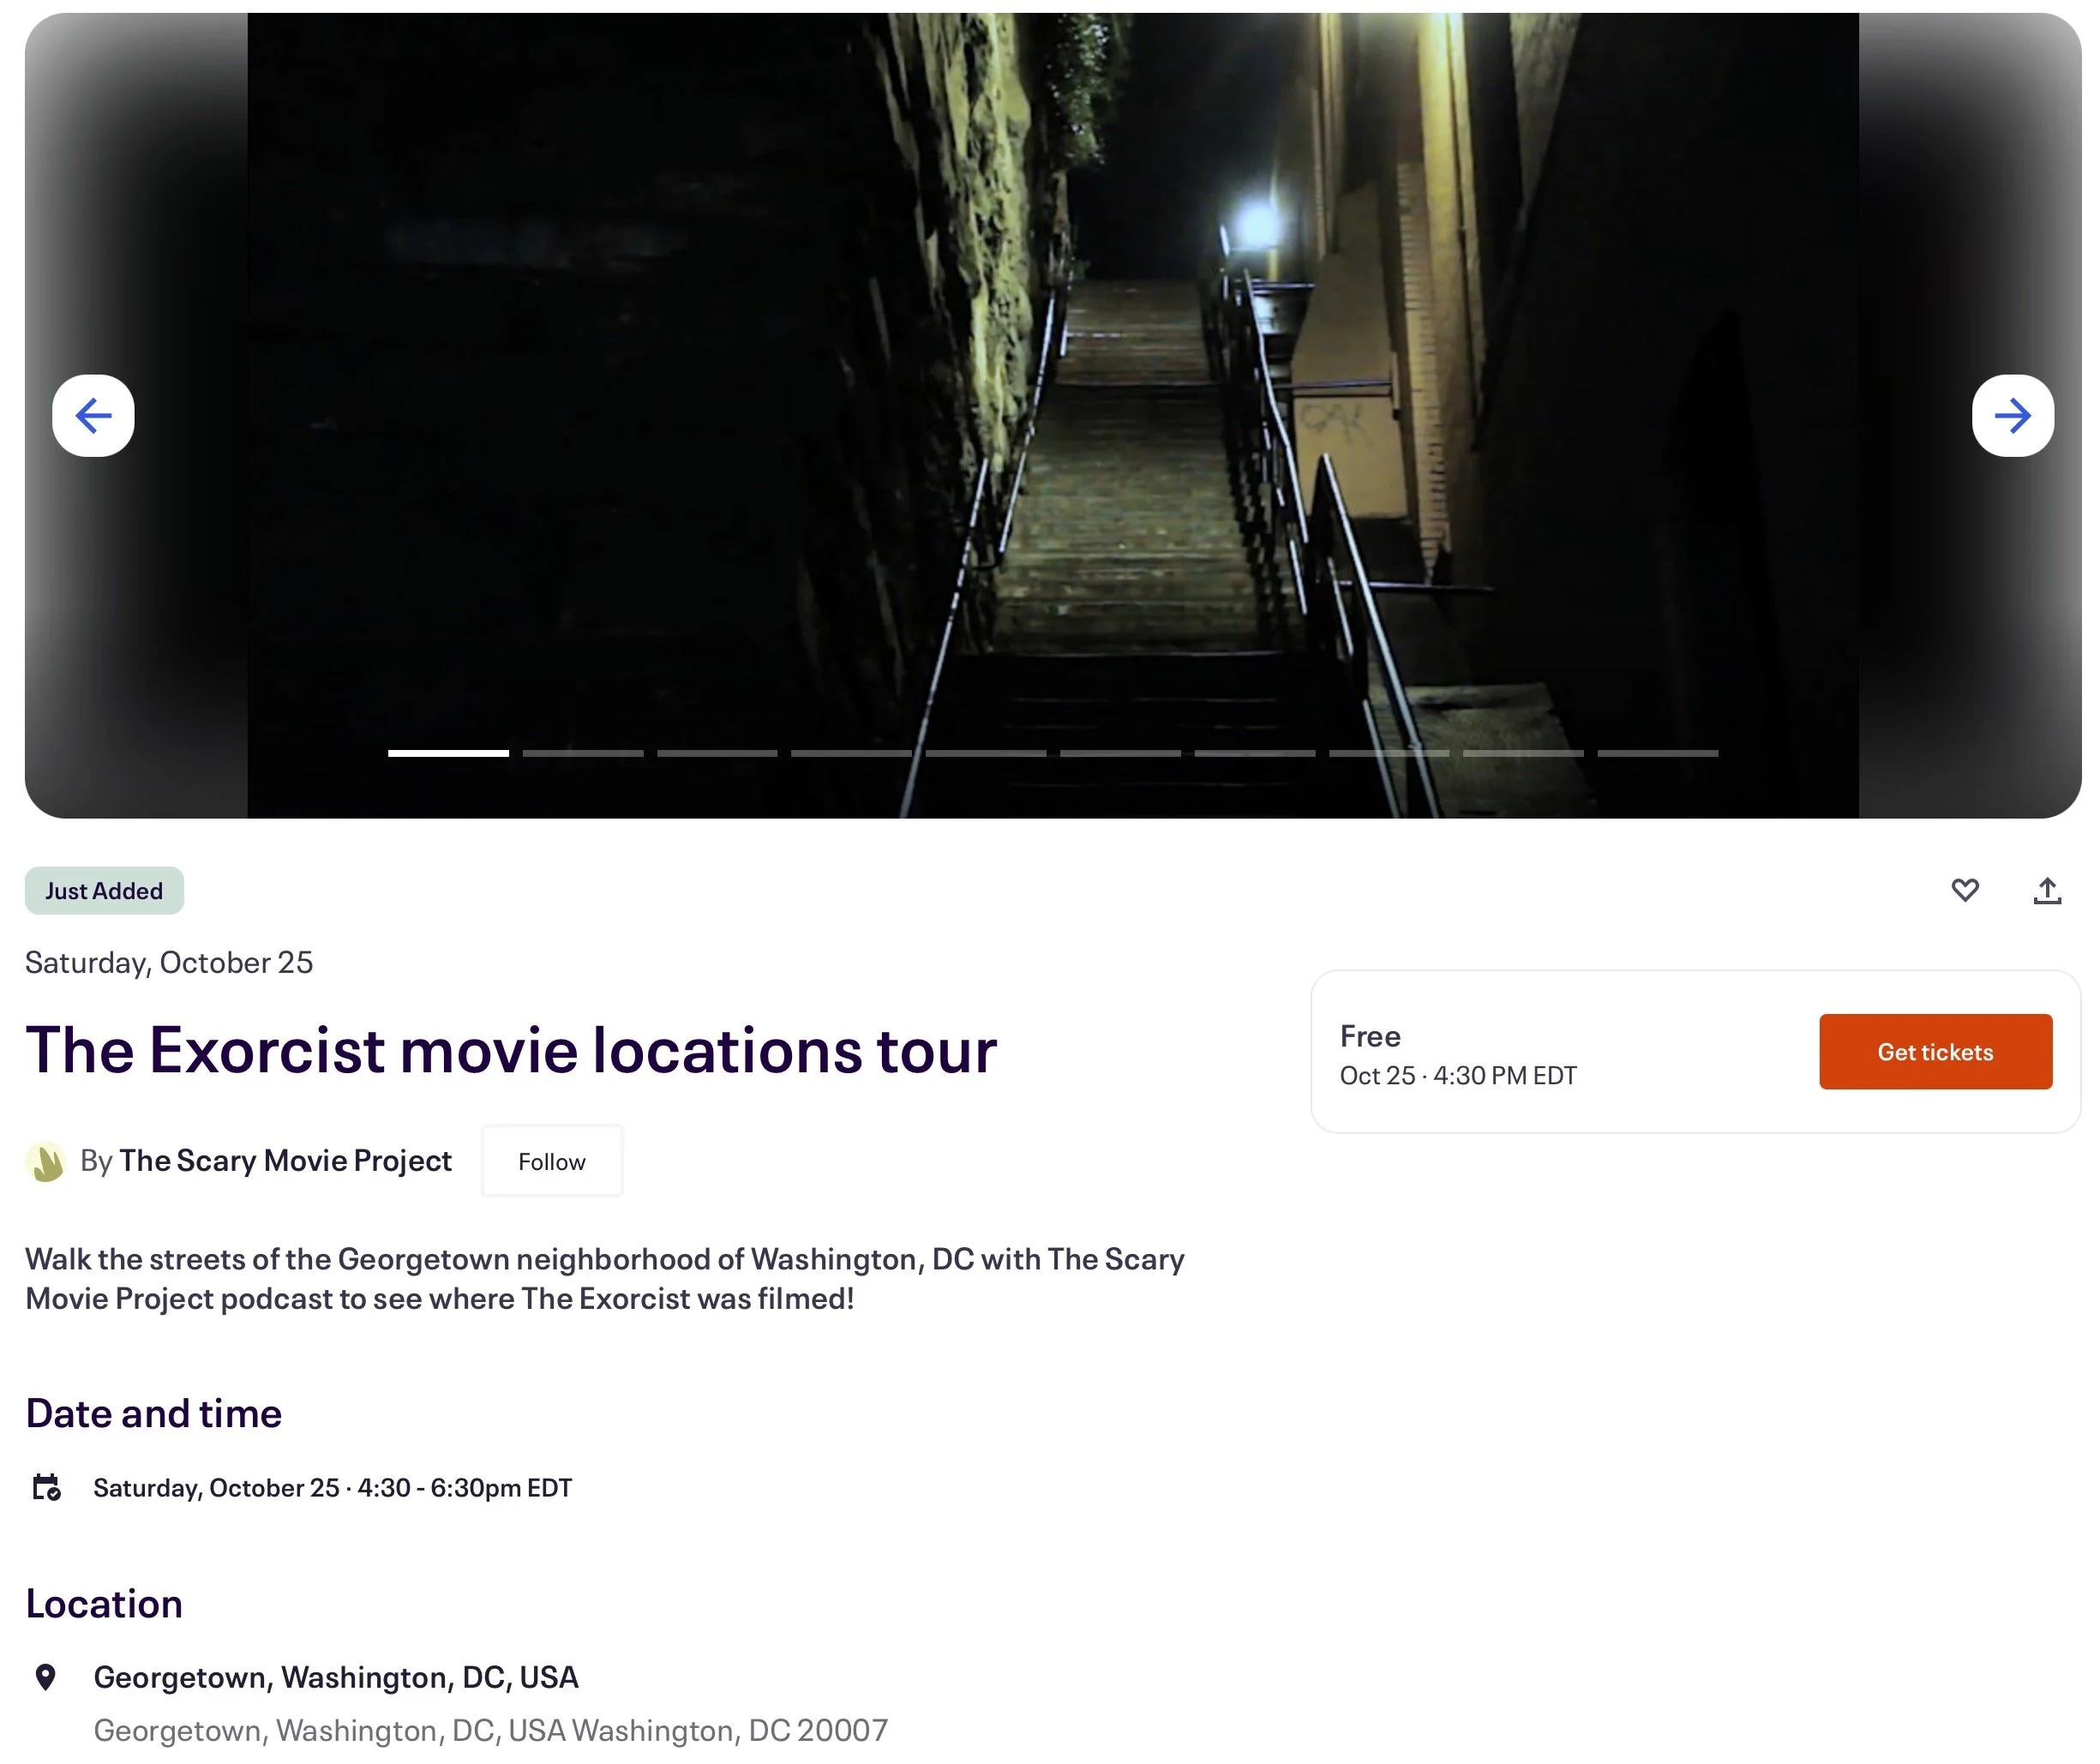Click The Scary Movie Project organizer avatar
This screenshot has height=1764, width=2100.
(46, 1161)
